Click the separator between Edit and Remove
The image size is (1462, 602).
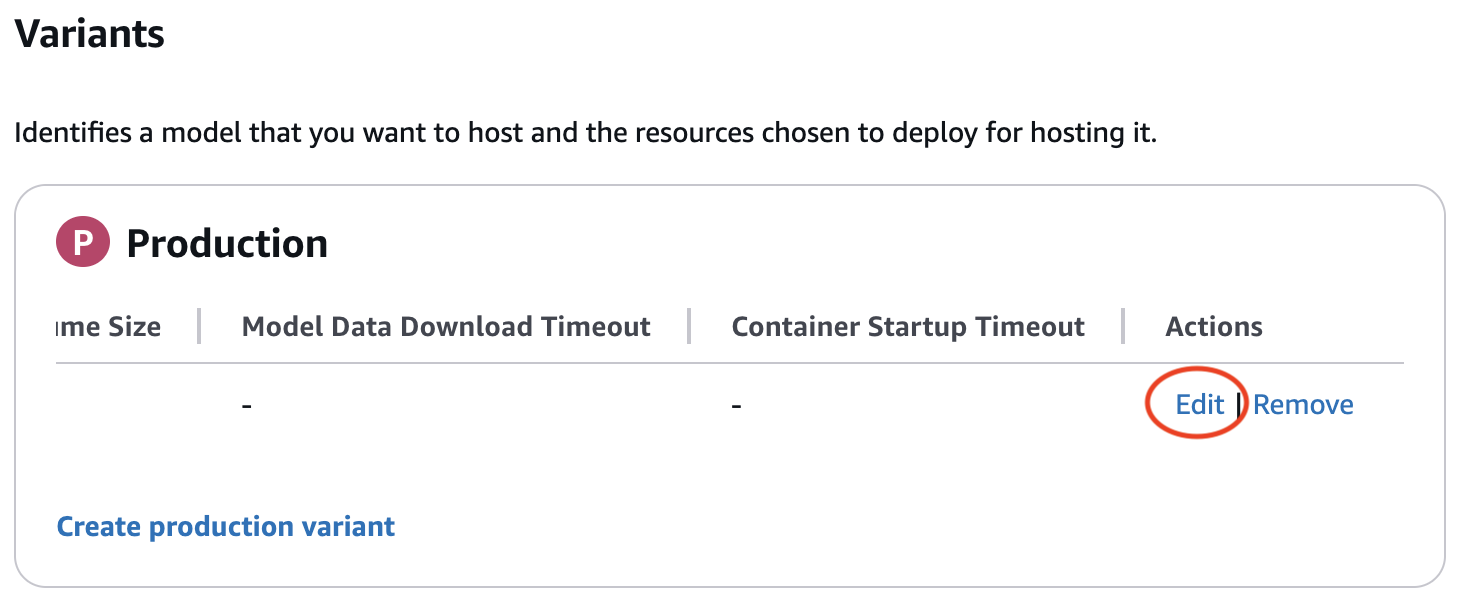(x=1239, y=404)
